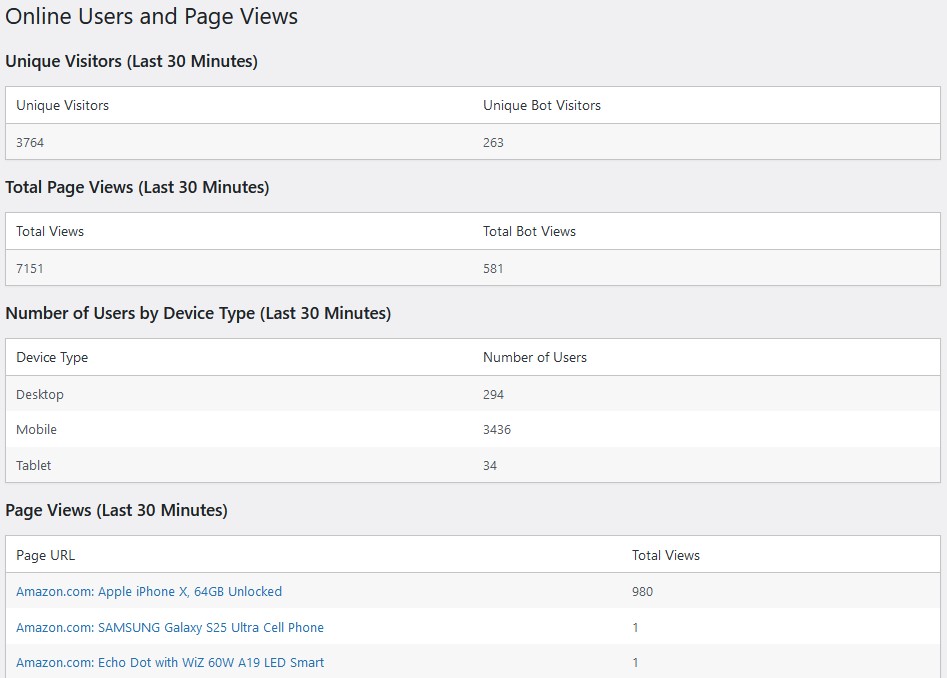Screen dimensions: 947x678
Task: Open the Apple iPhone X 64GB Unlocked link
Action: tap(149, 591)
